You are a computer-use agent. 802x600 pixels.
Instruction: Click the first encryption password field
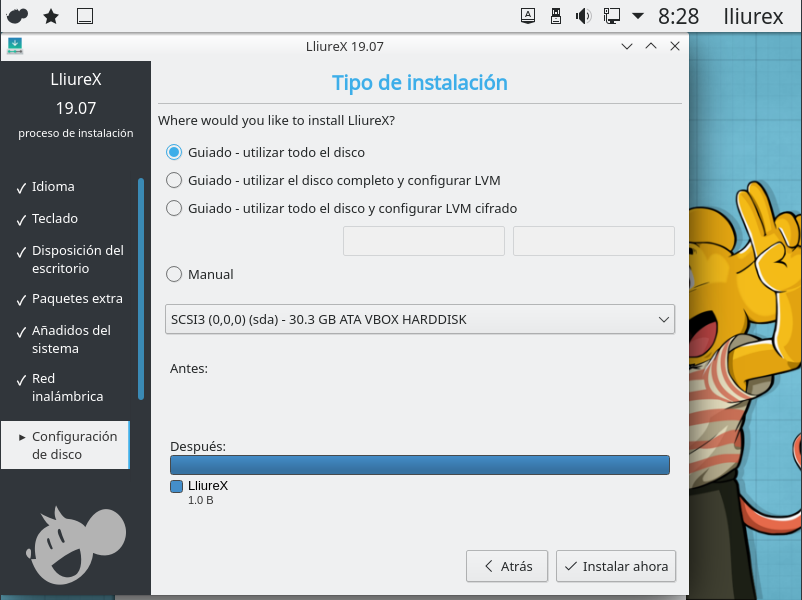click(423, 241)
